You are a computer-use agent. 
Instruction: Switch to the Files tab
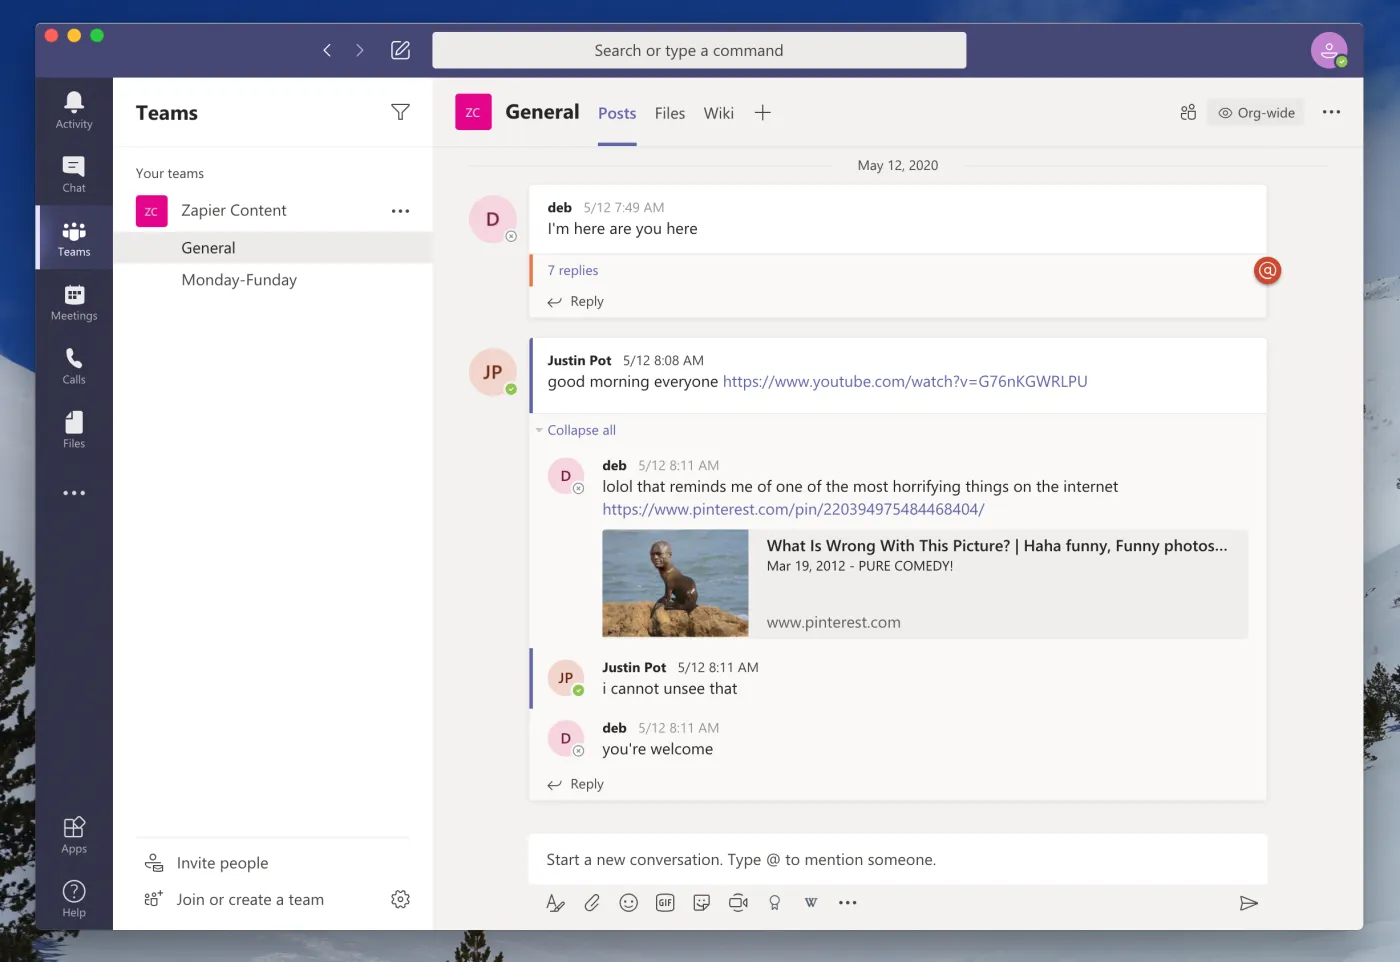pyautogui.click(x=669, y=113)
